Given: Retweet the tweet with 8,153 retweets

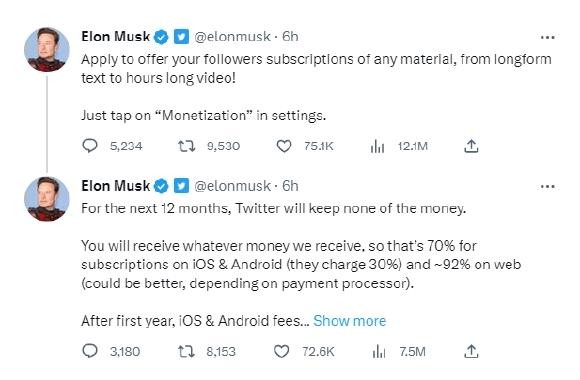Looking at the screenshot, I should [x=186, y=351].
